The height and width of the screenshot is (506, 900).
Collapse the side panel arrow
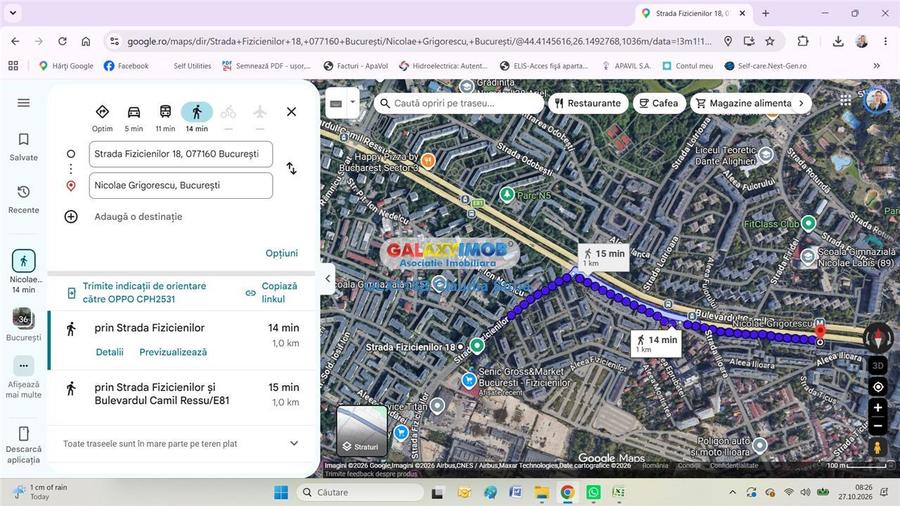click(327, 279)
